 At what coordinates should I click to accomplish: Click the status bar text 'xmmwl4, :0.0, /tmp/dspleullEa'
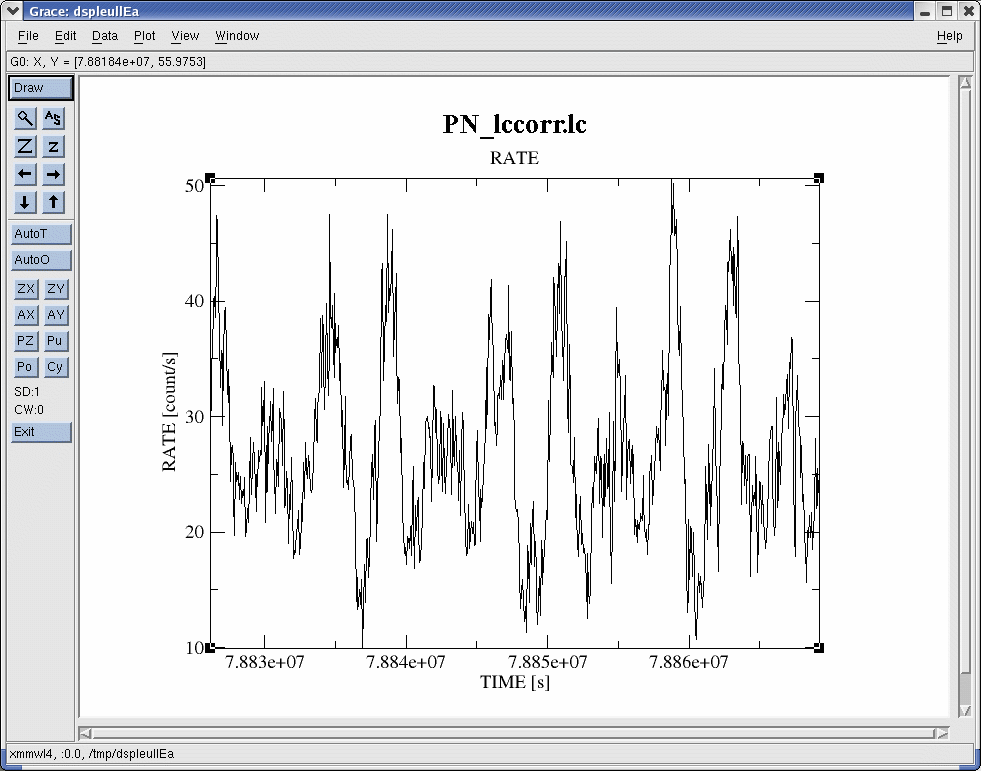point(91,753)
